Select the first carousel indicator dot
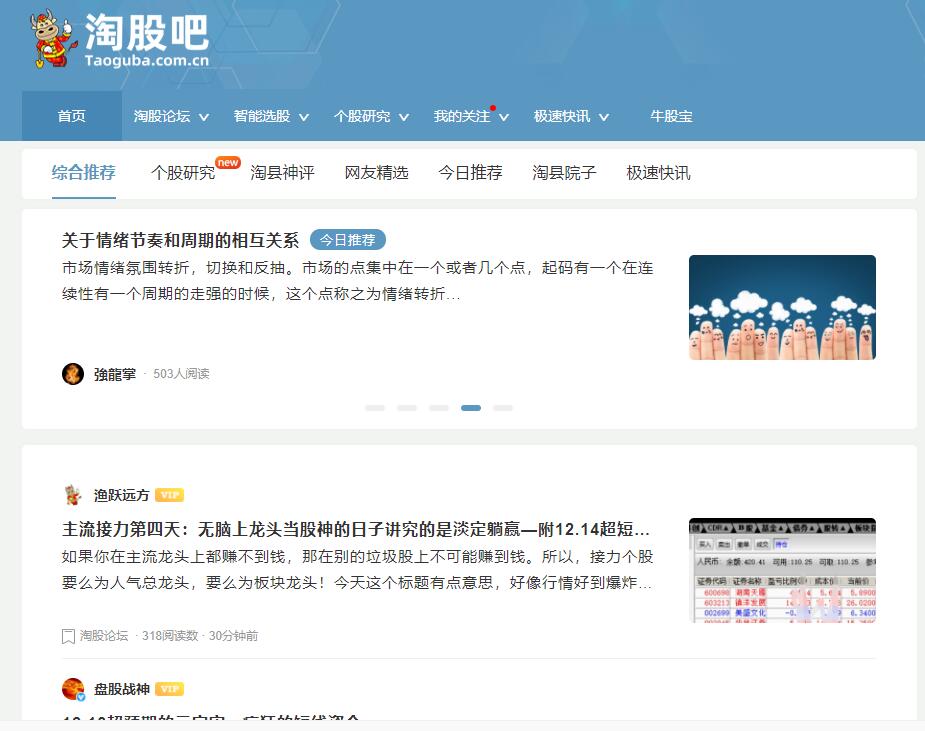Viewport: 925px width, 731px height. tap(375, 408)
